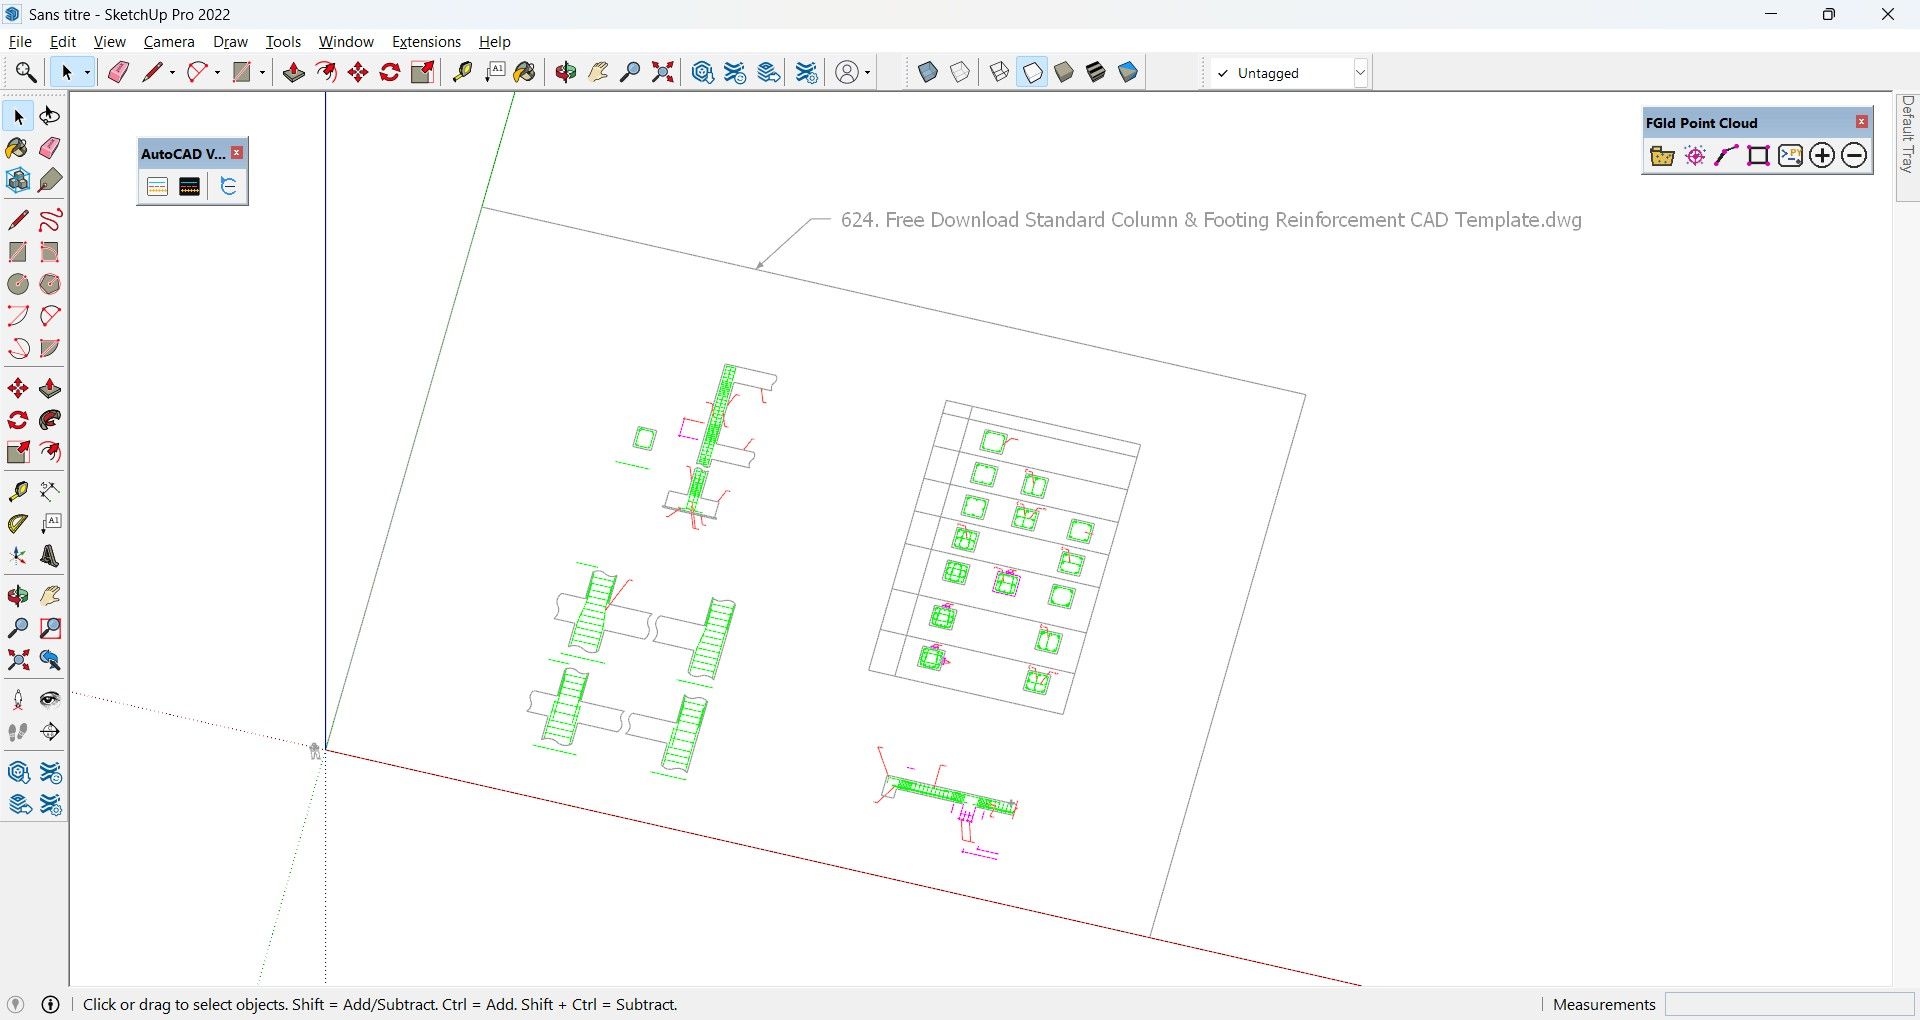1920x1020 pixels.
Task: Toggle the Untagged checkmark in tag box
Action: click(1223, 73)
